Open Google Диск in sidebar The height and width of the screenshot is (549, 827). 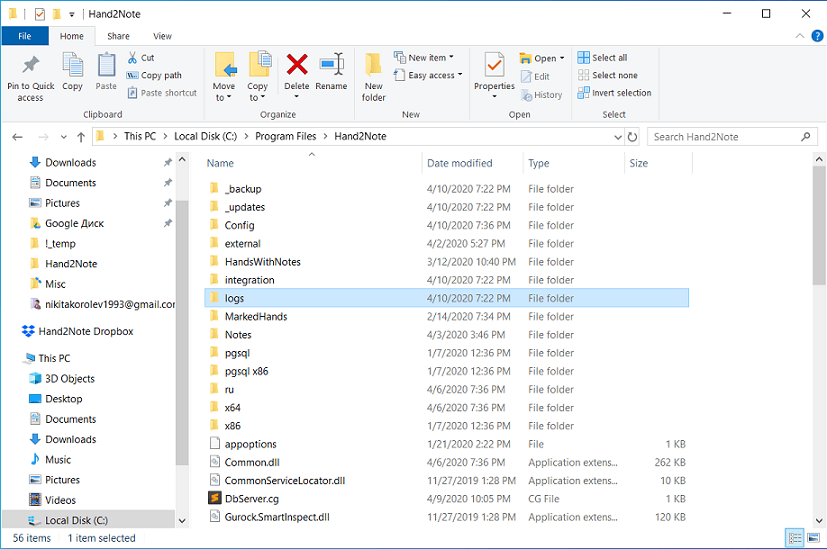tap(74, 223)
